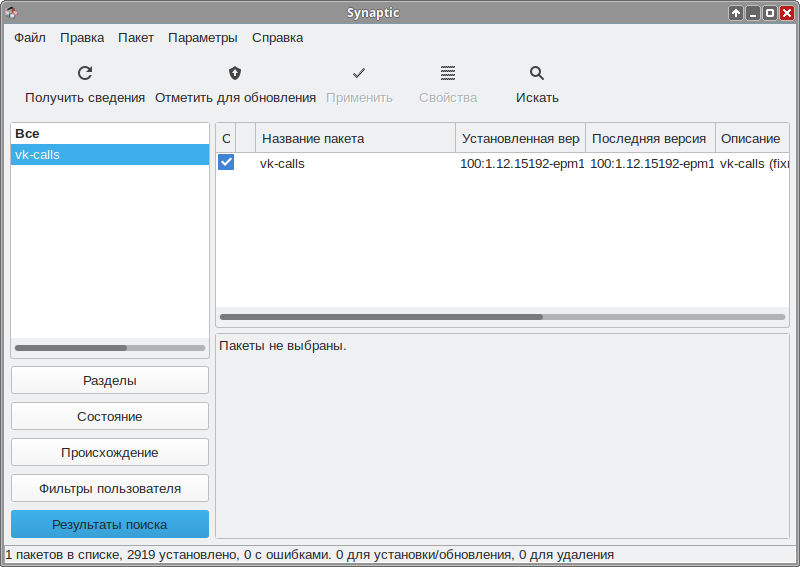The image size is (800, 567).
Task: Close the Synaptic window
Action: (787, 13)
